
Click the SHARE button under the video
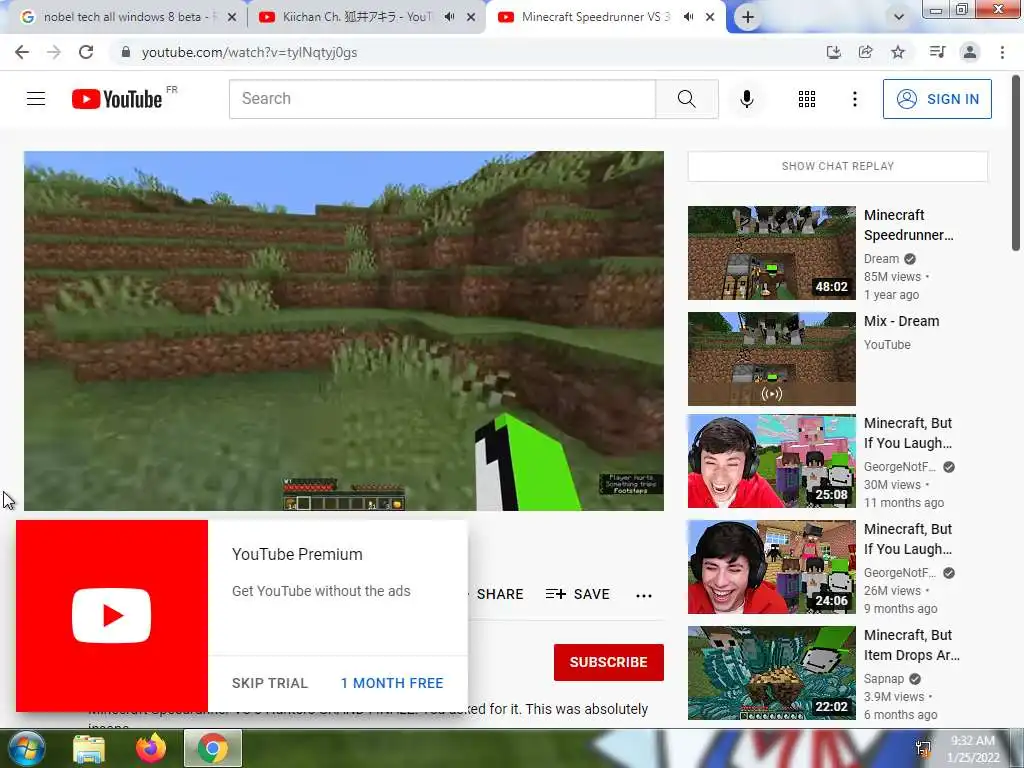[x=500, y=594]
